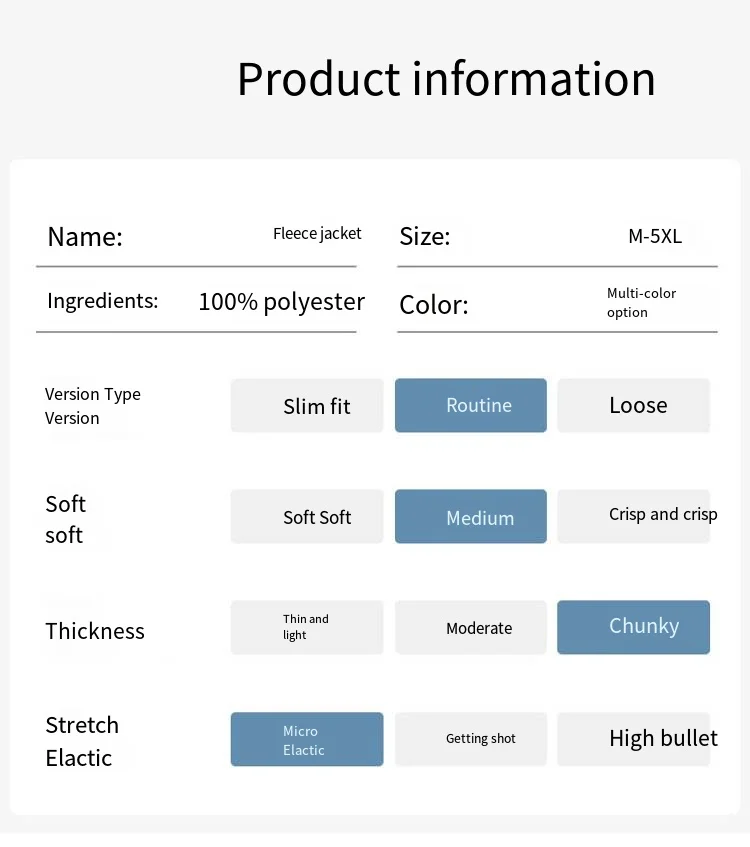
Task: Select the Micro Elactic stretch option
Action: (x=307, y=740)
